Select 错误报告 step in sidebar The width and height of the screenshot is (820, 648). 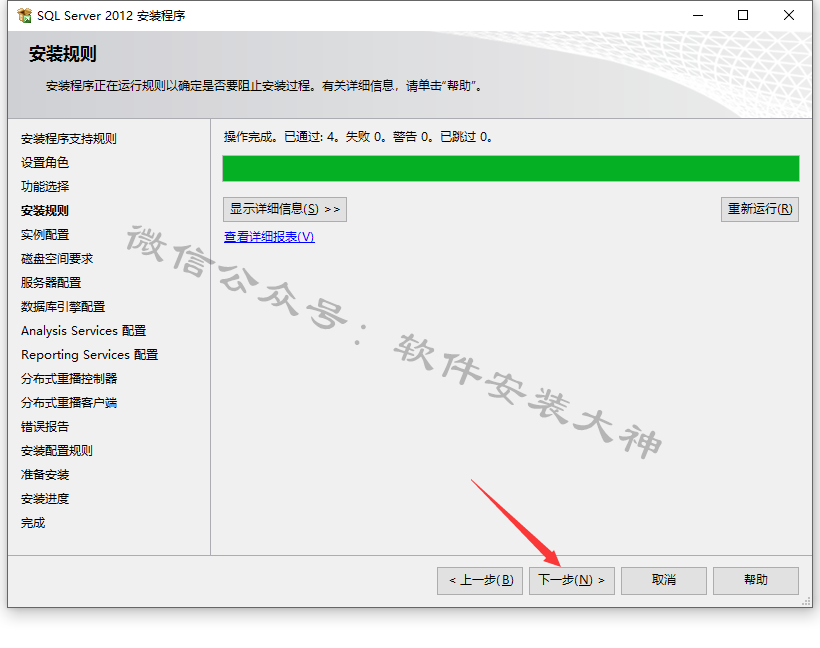point(45,427)
